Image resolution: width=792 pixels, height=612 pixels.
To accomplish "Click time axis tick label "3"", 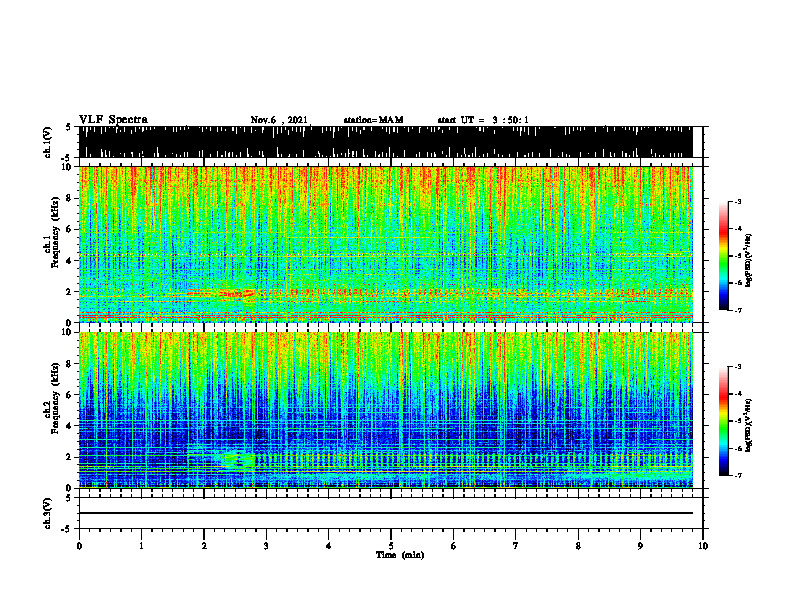I will point(266,546).
